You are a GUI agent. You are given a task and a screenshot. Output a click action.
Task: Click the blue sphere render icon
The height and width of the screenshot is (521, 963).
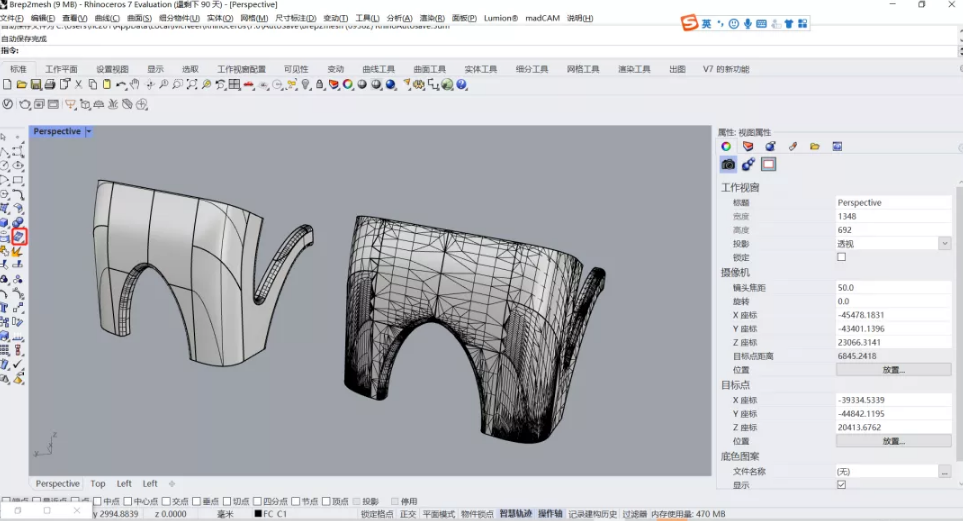coord(390,84)
